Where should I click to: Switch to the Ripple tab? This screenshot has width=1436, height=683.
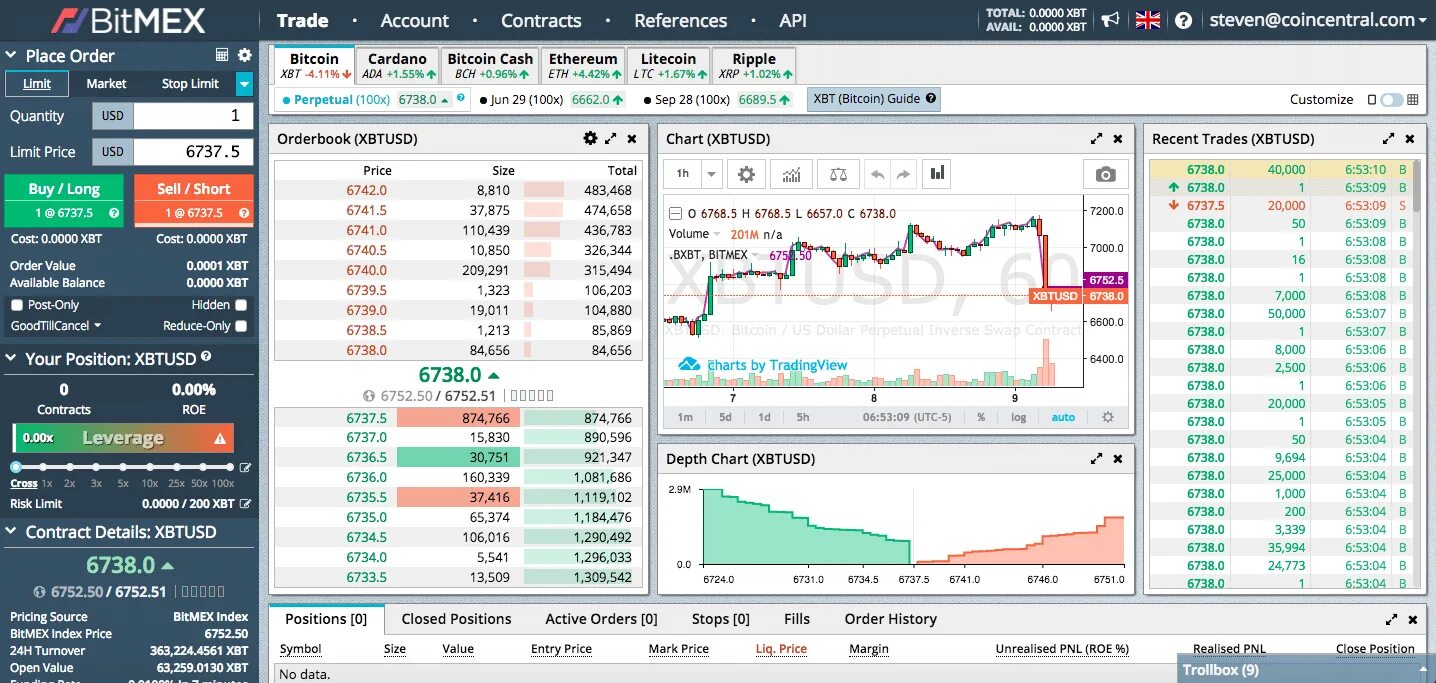tap(754, 66)
